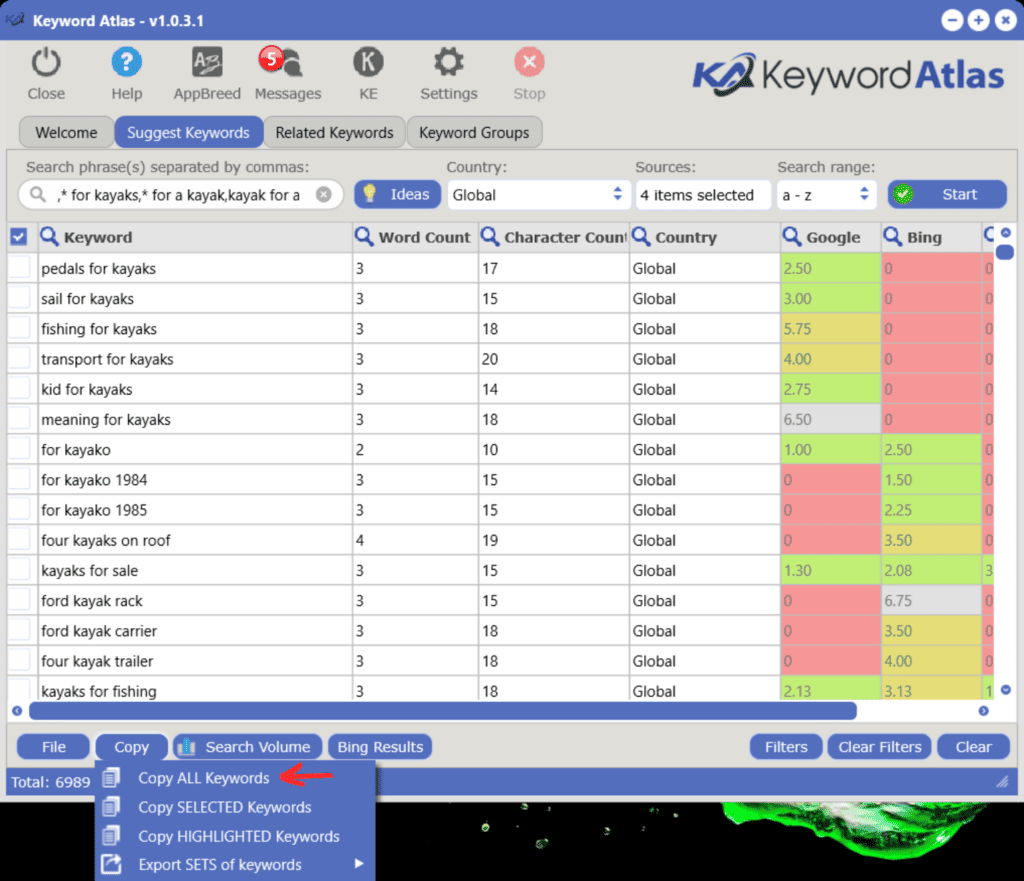The width and height of the screenshot is (1024, 881).
Task: Select the checkbox for 'fishing for kayaks'
Action: click(21, 329)
